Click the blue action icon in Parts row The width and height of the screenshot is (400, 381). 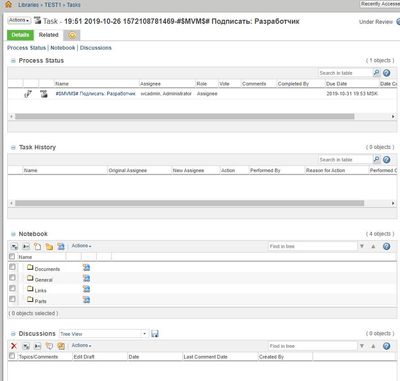coord(86,300)
